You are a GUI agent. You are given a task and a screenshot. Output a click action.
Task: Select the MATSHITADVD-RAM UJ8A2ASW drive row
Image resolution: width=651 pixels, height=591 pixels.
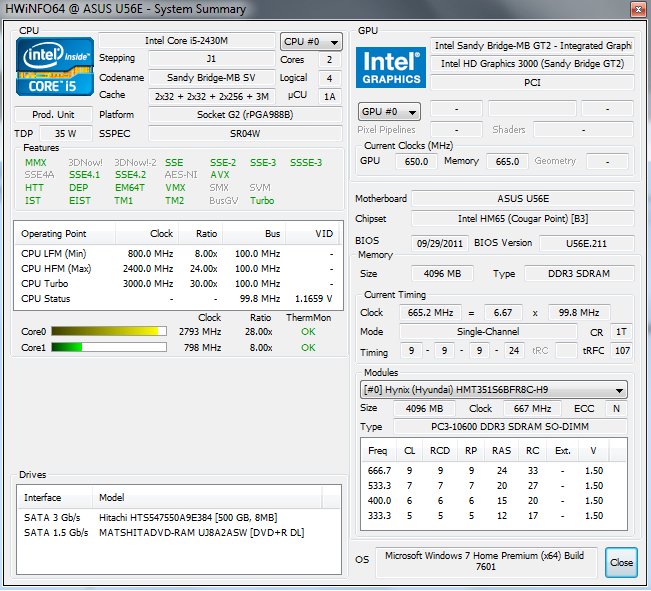coord(179,533)
